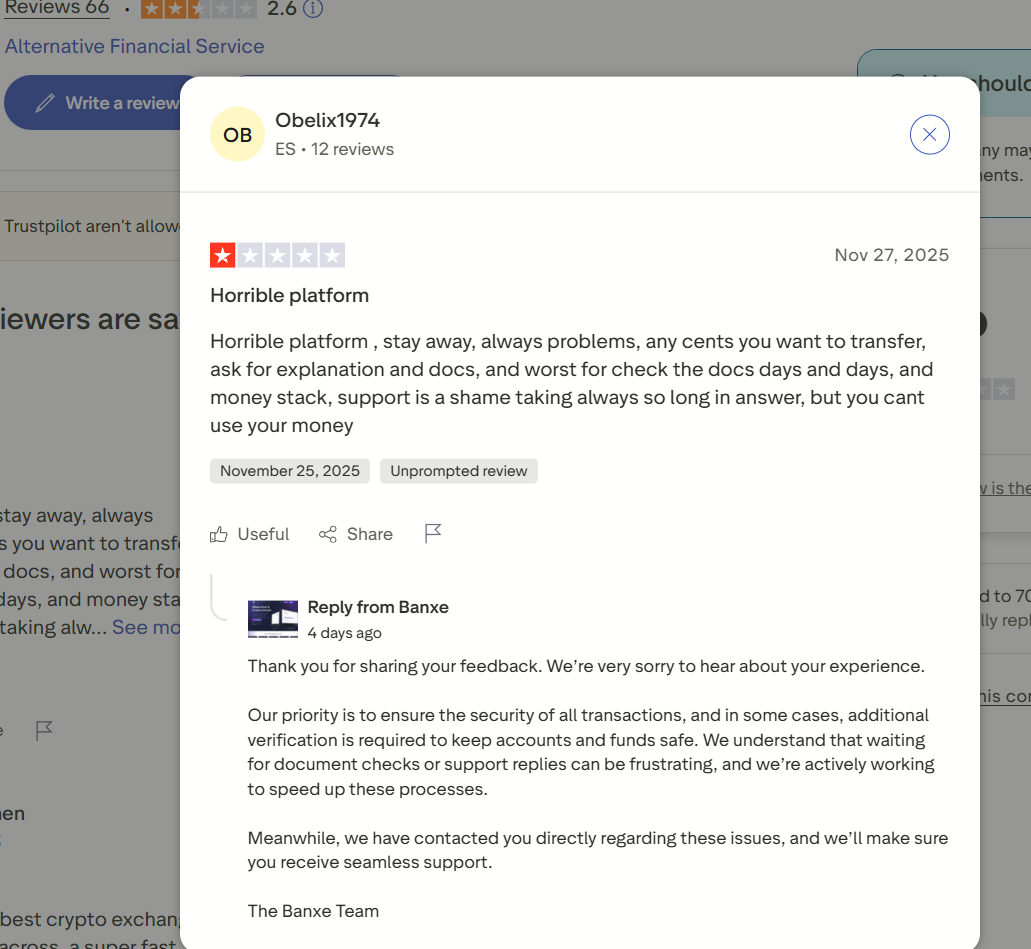Select the Horrible platform review title
This screenshot has height=949, width=1031.
click(x=289, y=295)
